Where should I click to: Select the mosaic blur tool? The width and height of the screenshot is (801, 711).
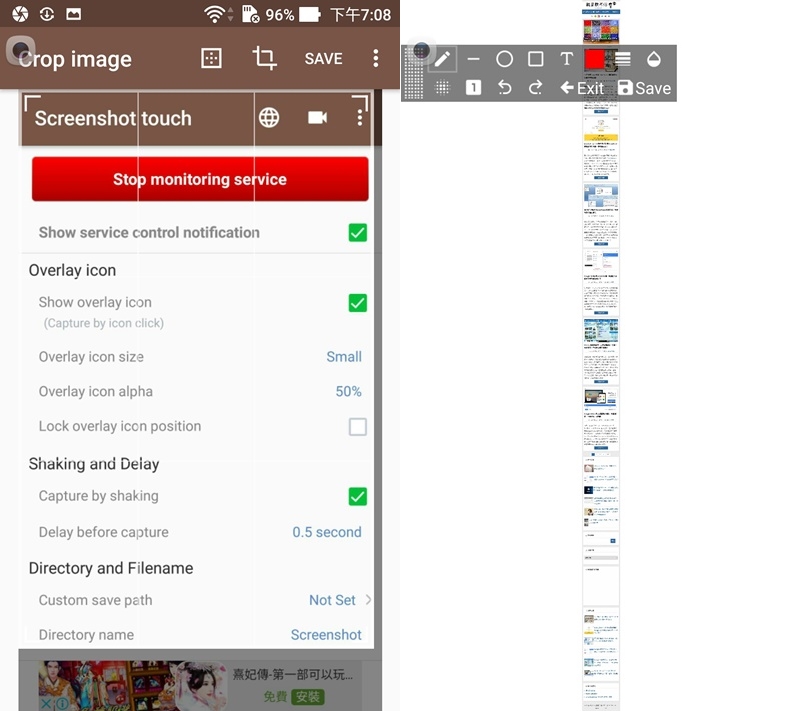(442, 88)
